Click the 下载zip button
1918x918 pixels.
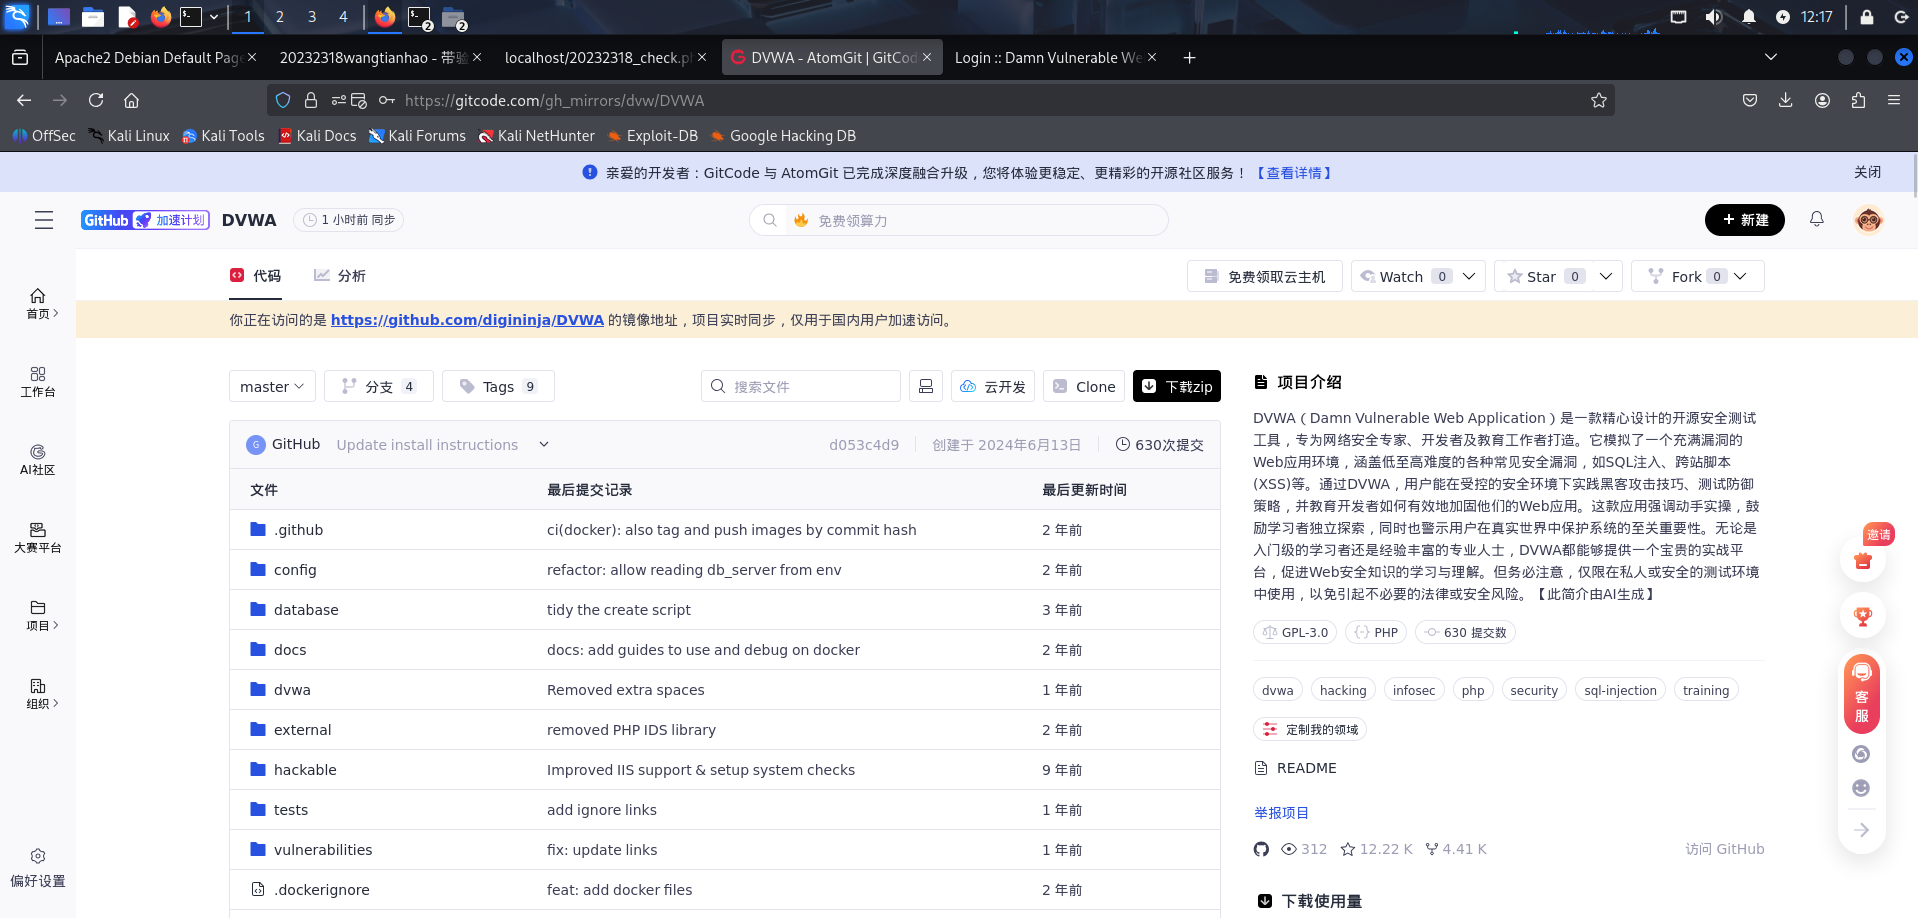(x=1177, y=386)
